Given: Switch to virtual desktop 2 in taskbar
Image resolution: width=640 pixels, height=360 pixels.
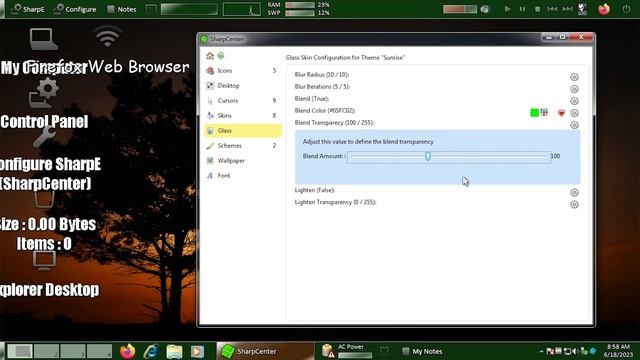Looking at the screenshot, I should click(46, 351).
